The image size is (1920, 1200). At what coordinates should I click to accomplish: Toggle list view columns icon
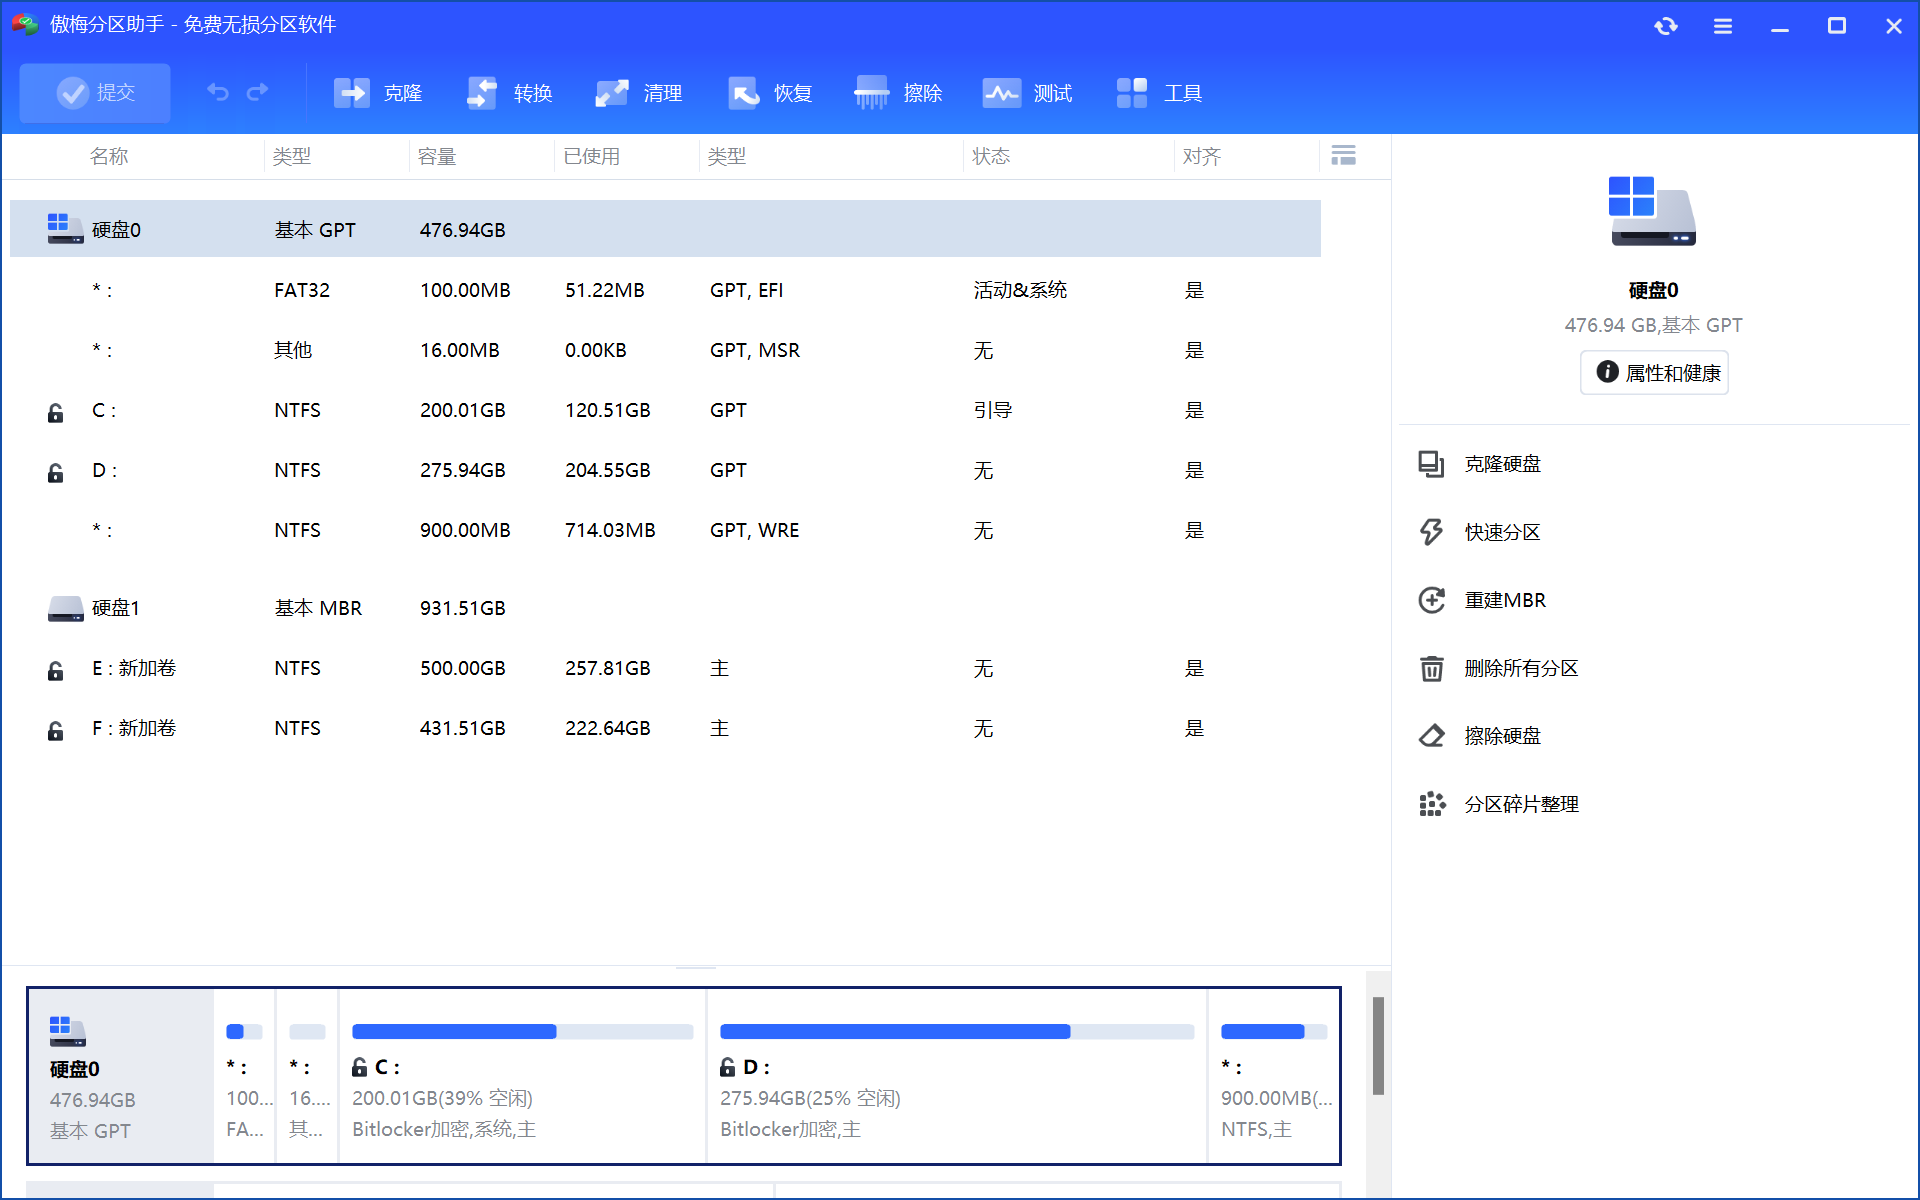coord(1343,156)
